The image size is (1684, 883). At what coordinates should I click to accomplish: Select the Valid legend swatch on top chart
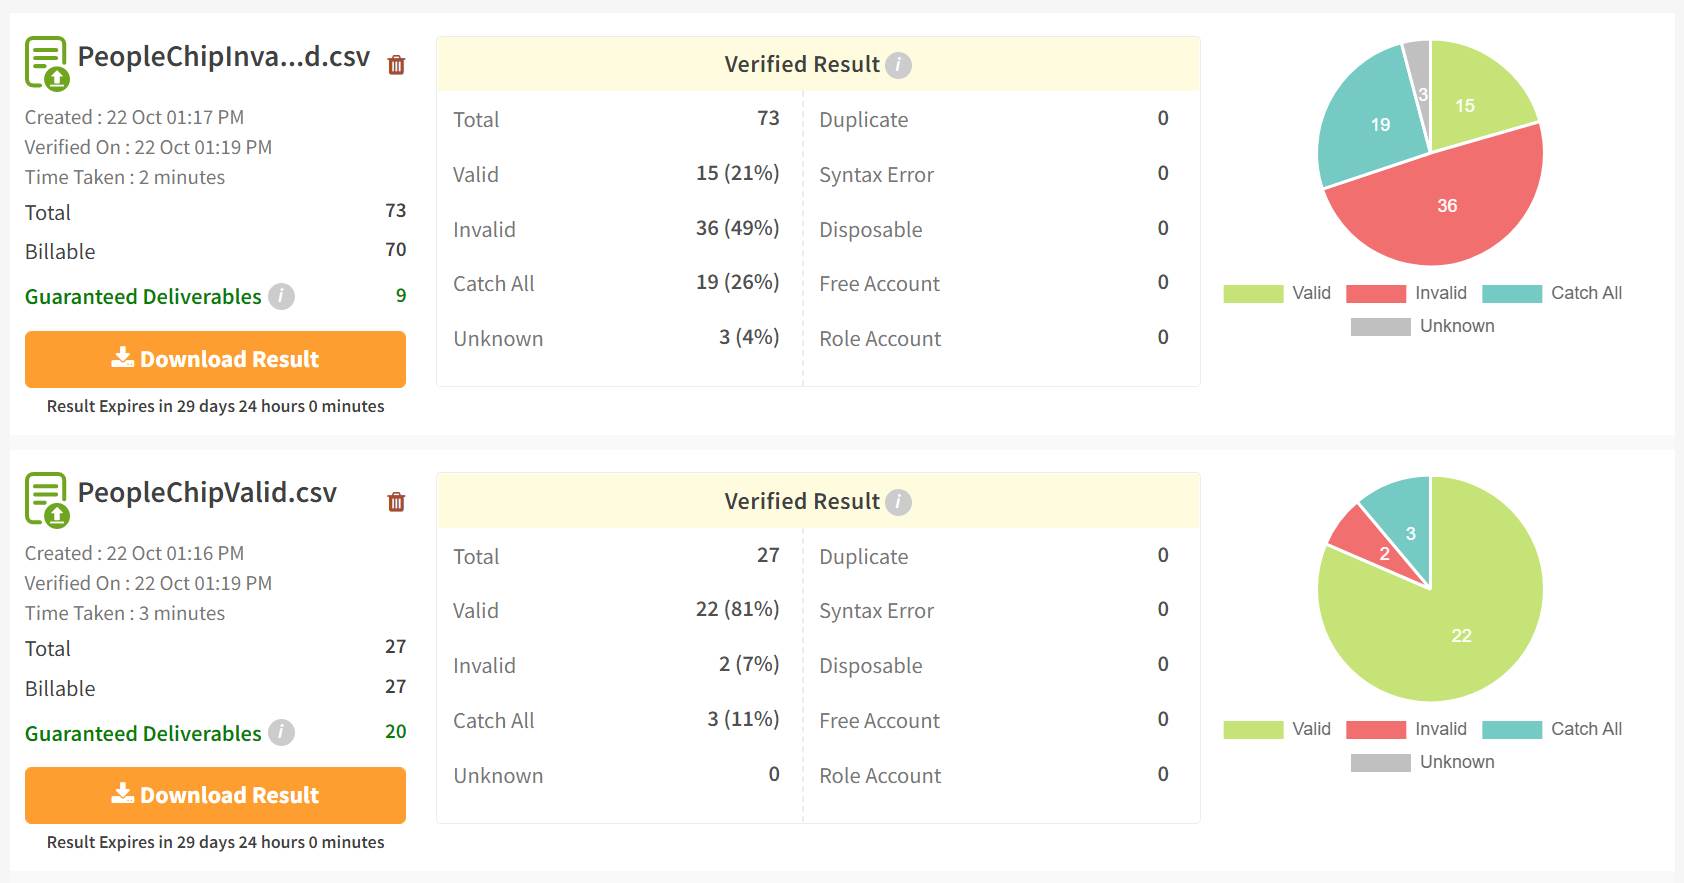[x=1253, y=292]
